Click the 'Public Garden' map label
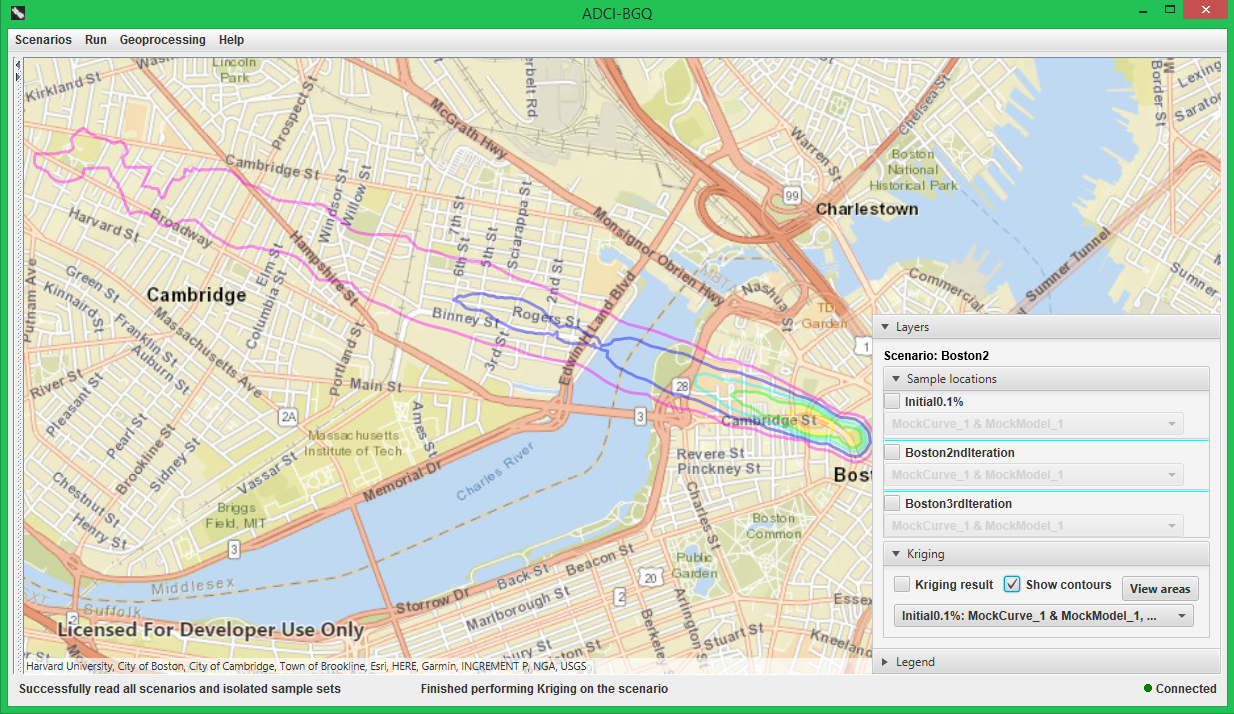 [x=694, y=565]
